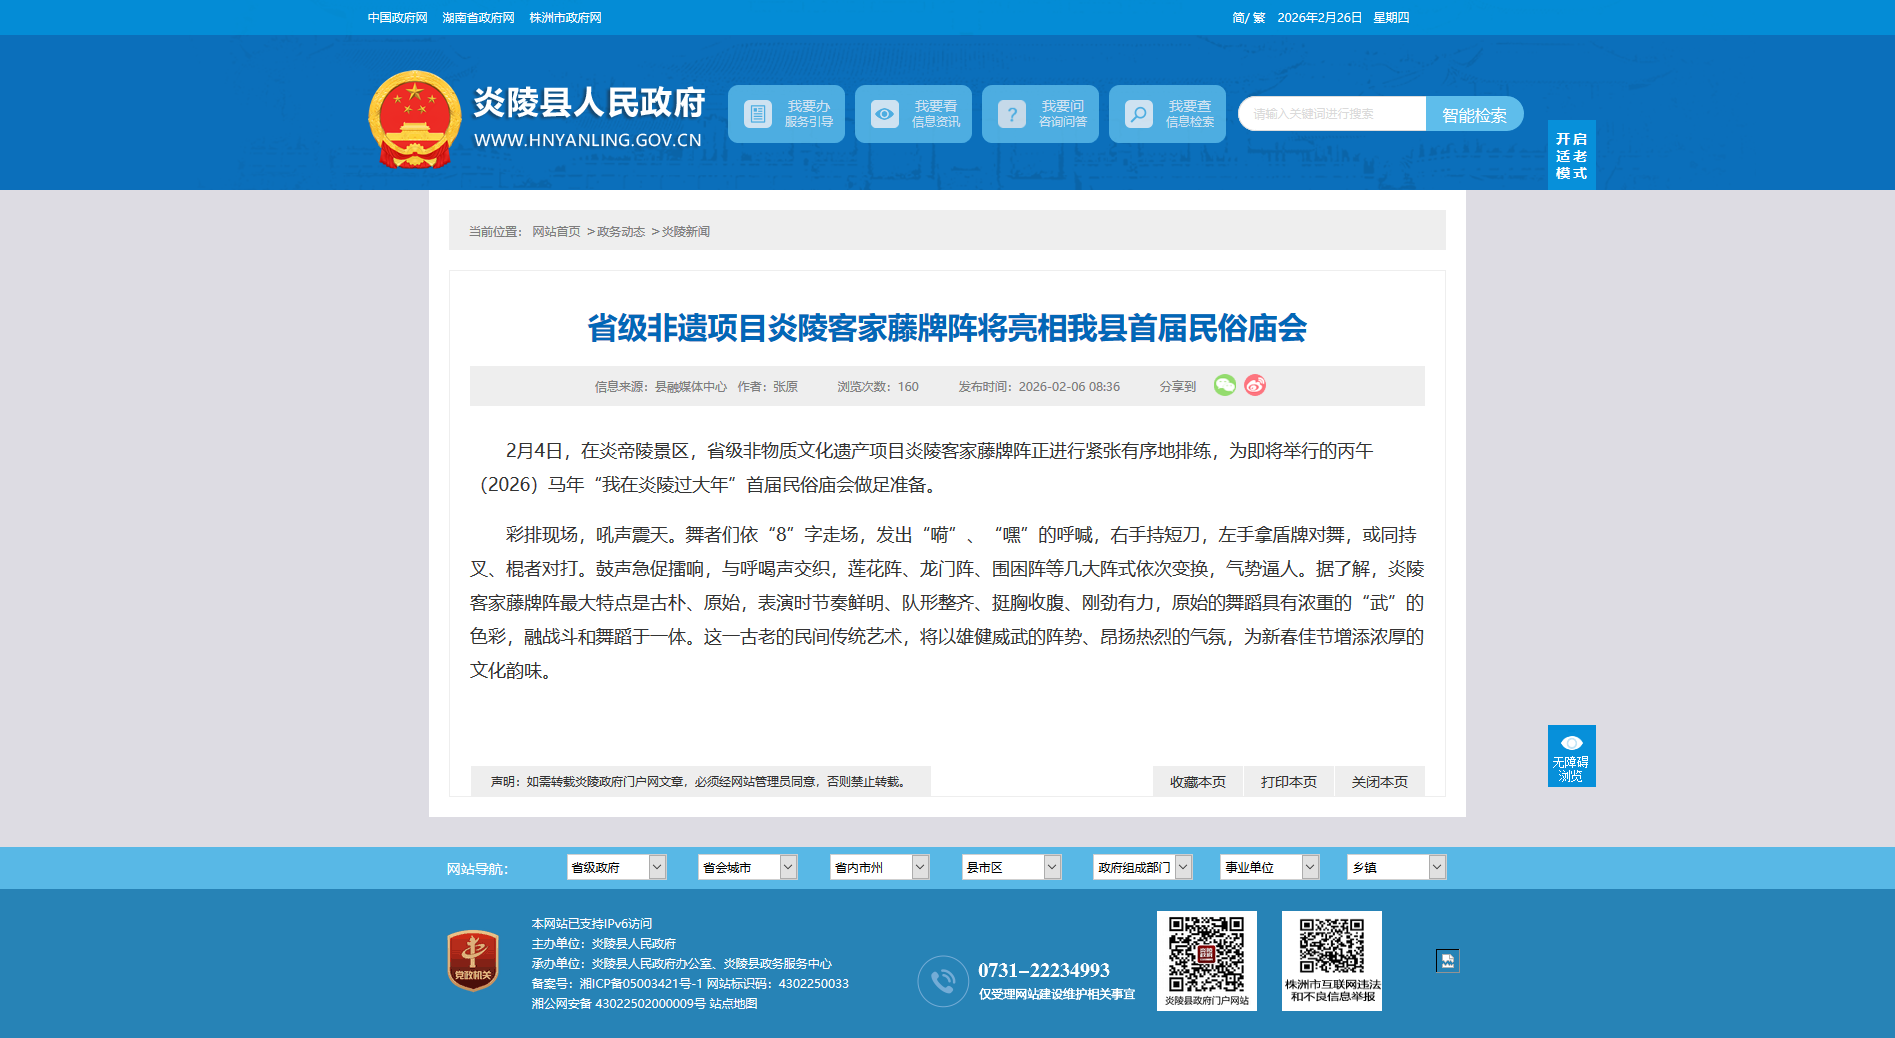The width and height of the screenshot is (1895, 1038).
Task: Click the WeChat share icon
Action: point(1224,386)
